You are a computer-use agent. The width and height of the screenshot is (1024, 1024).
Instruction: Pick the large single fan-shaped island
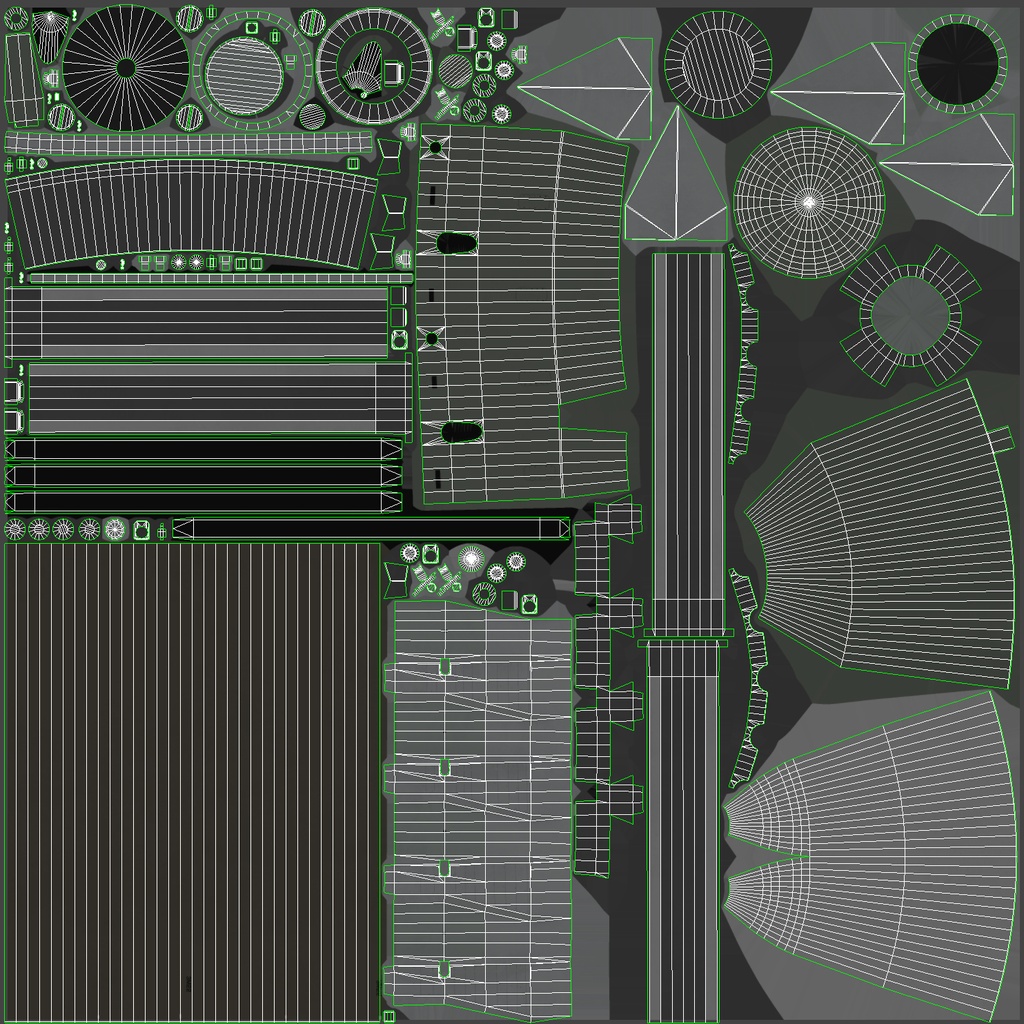880,534
